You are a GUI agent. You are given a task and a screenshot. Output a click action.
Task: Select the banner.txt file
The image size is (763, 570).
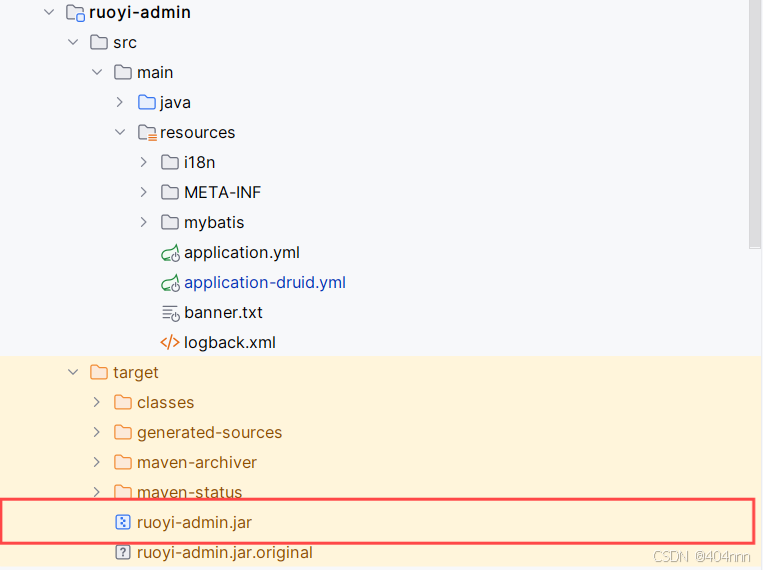click(x=223, y=313)
